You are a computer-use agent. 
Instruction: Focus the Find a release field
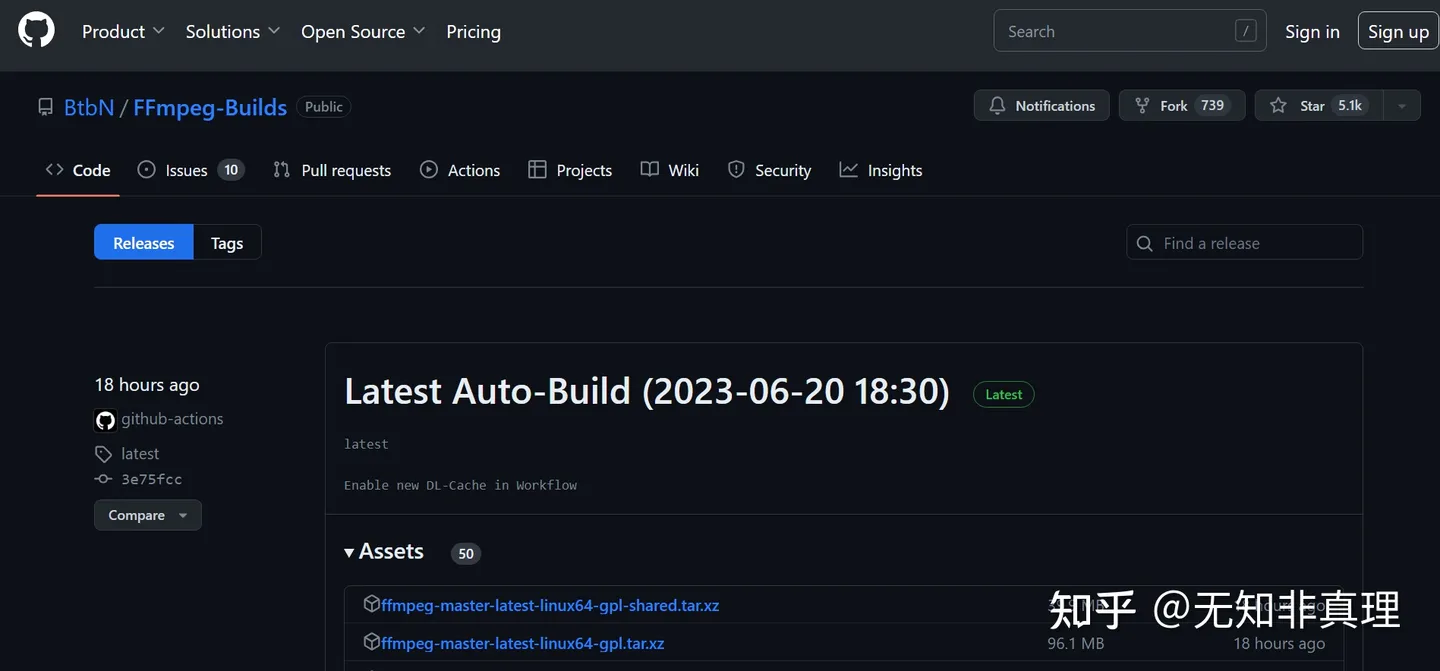(1244, 243)
